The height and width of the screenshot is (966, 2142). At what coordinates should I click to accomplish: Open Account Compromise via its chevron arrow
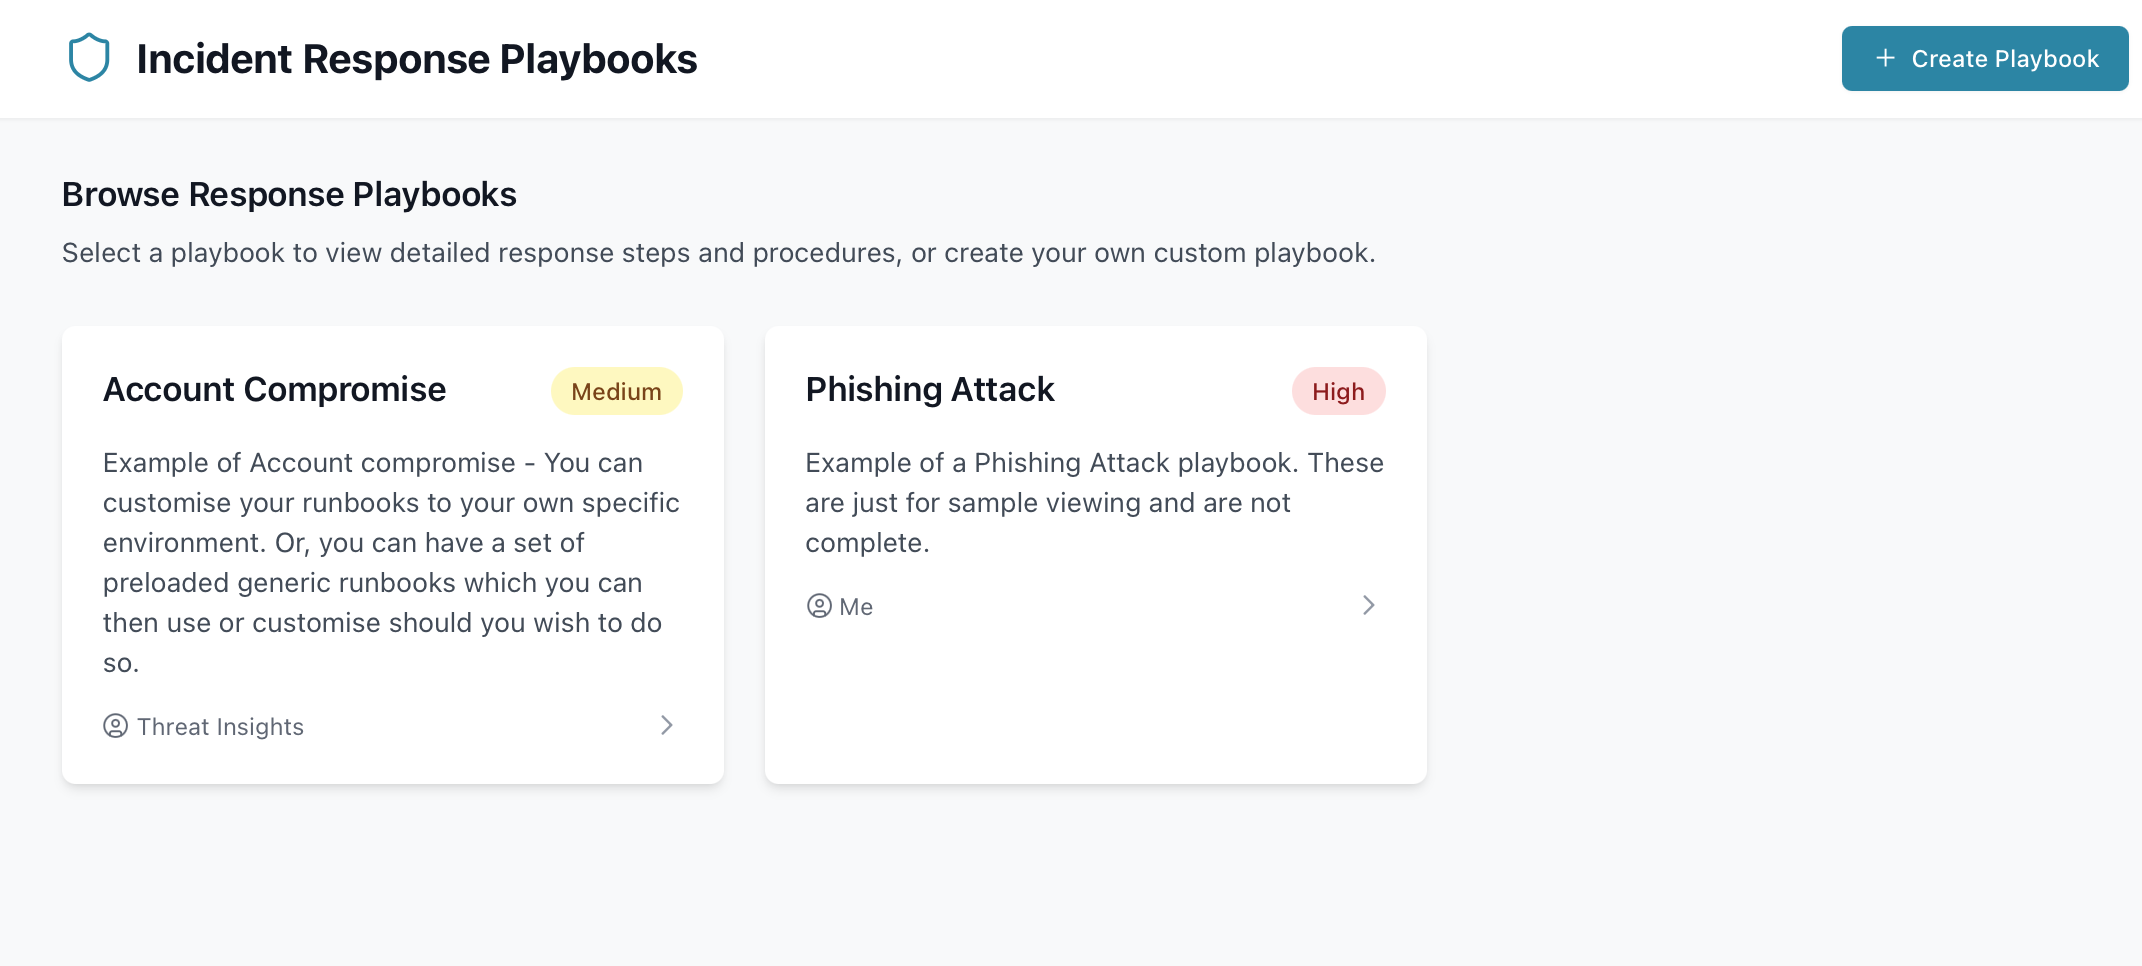click(667, 725)
